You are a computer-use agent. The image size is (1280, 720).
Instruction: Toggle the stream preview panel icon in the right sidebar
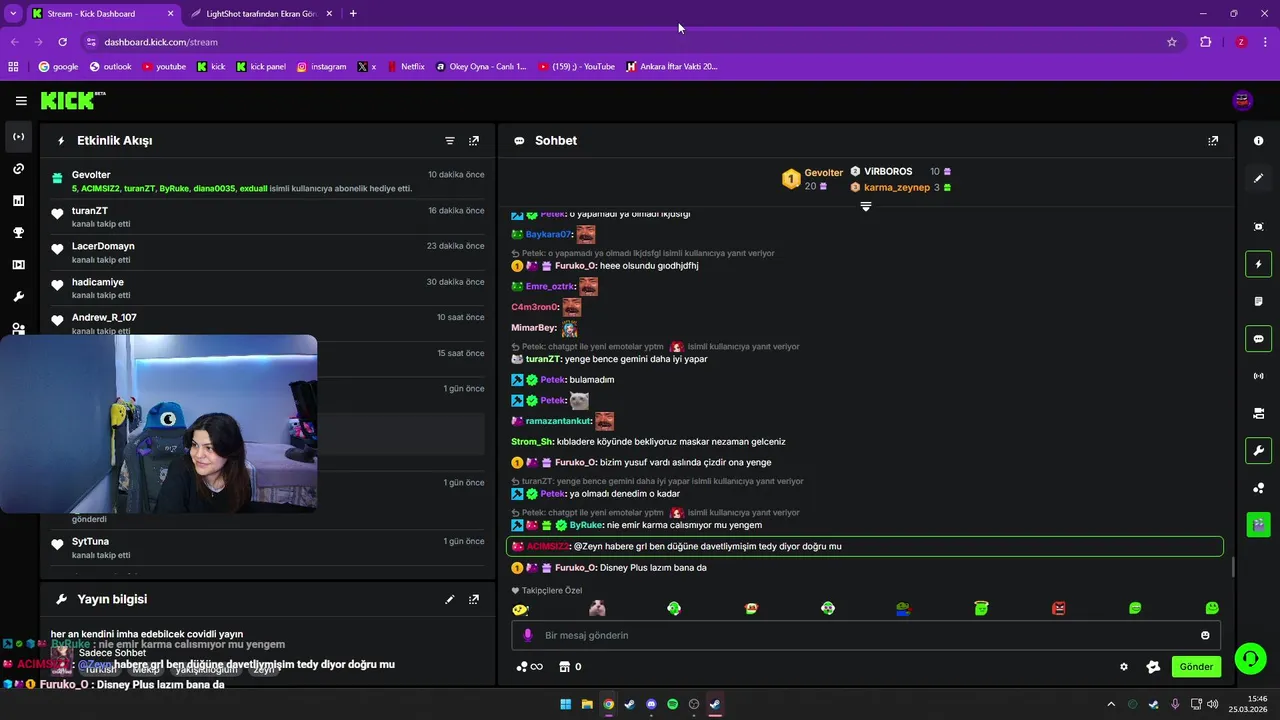pyautogui.click(x=1258, y=227)
